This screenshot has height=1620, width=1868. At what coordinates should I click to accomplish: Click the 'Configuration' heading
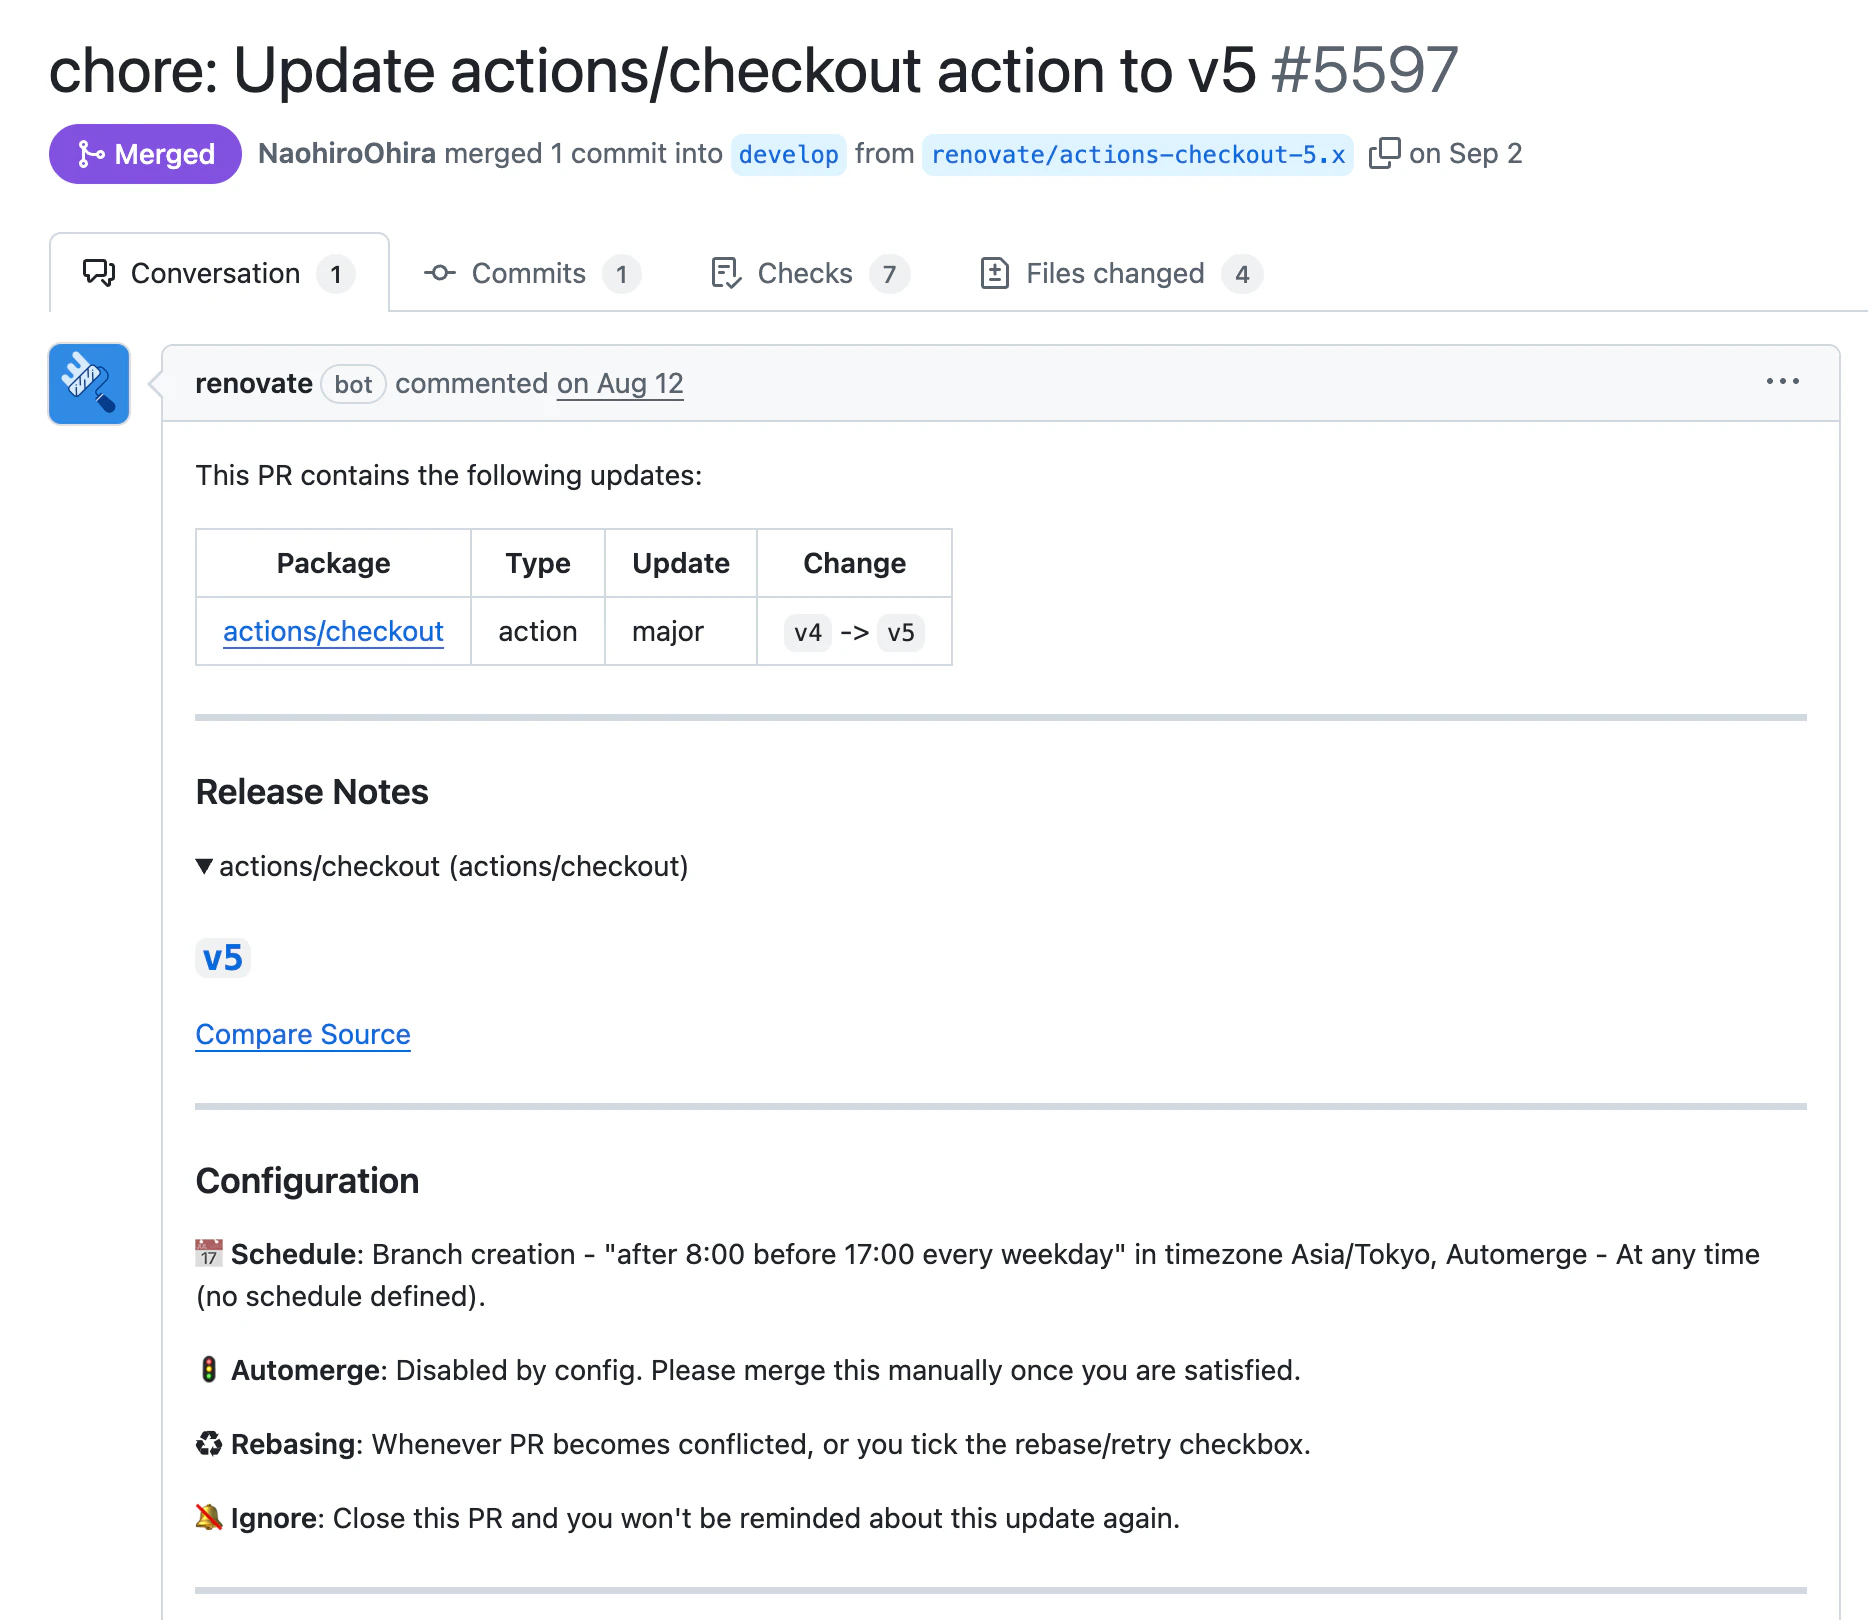tap(307, 1181)
